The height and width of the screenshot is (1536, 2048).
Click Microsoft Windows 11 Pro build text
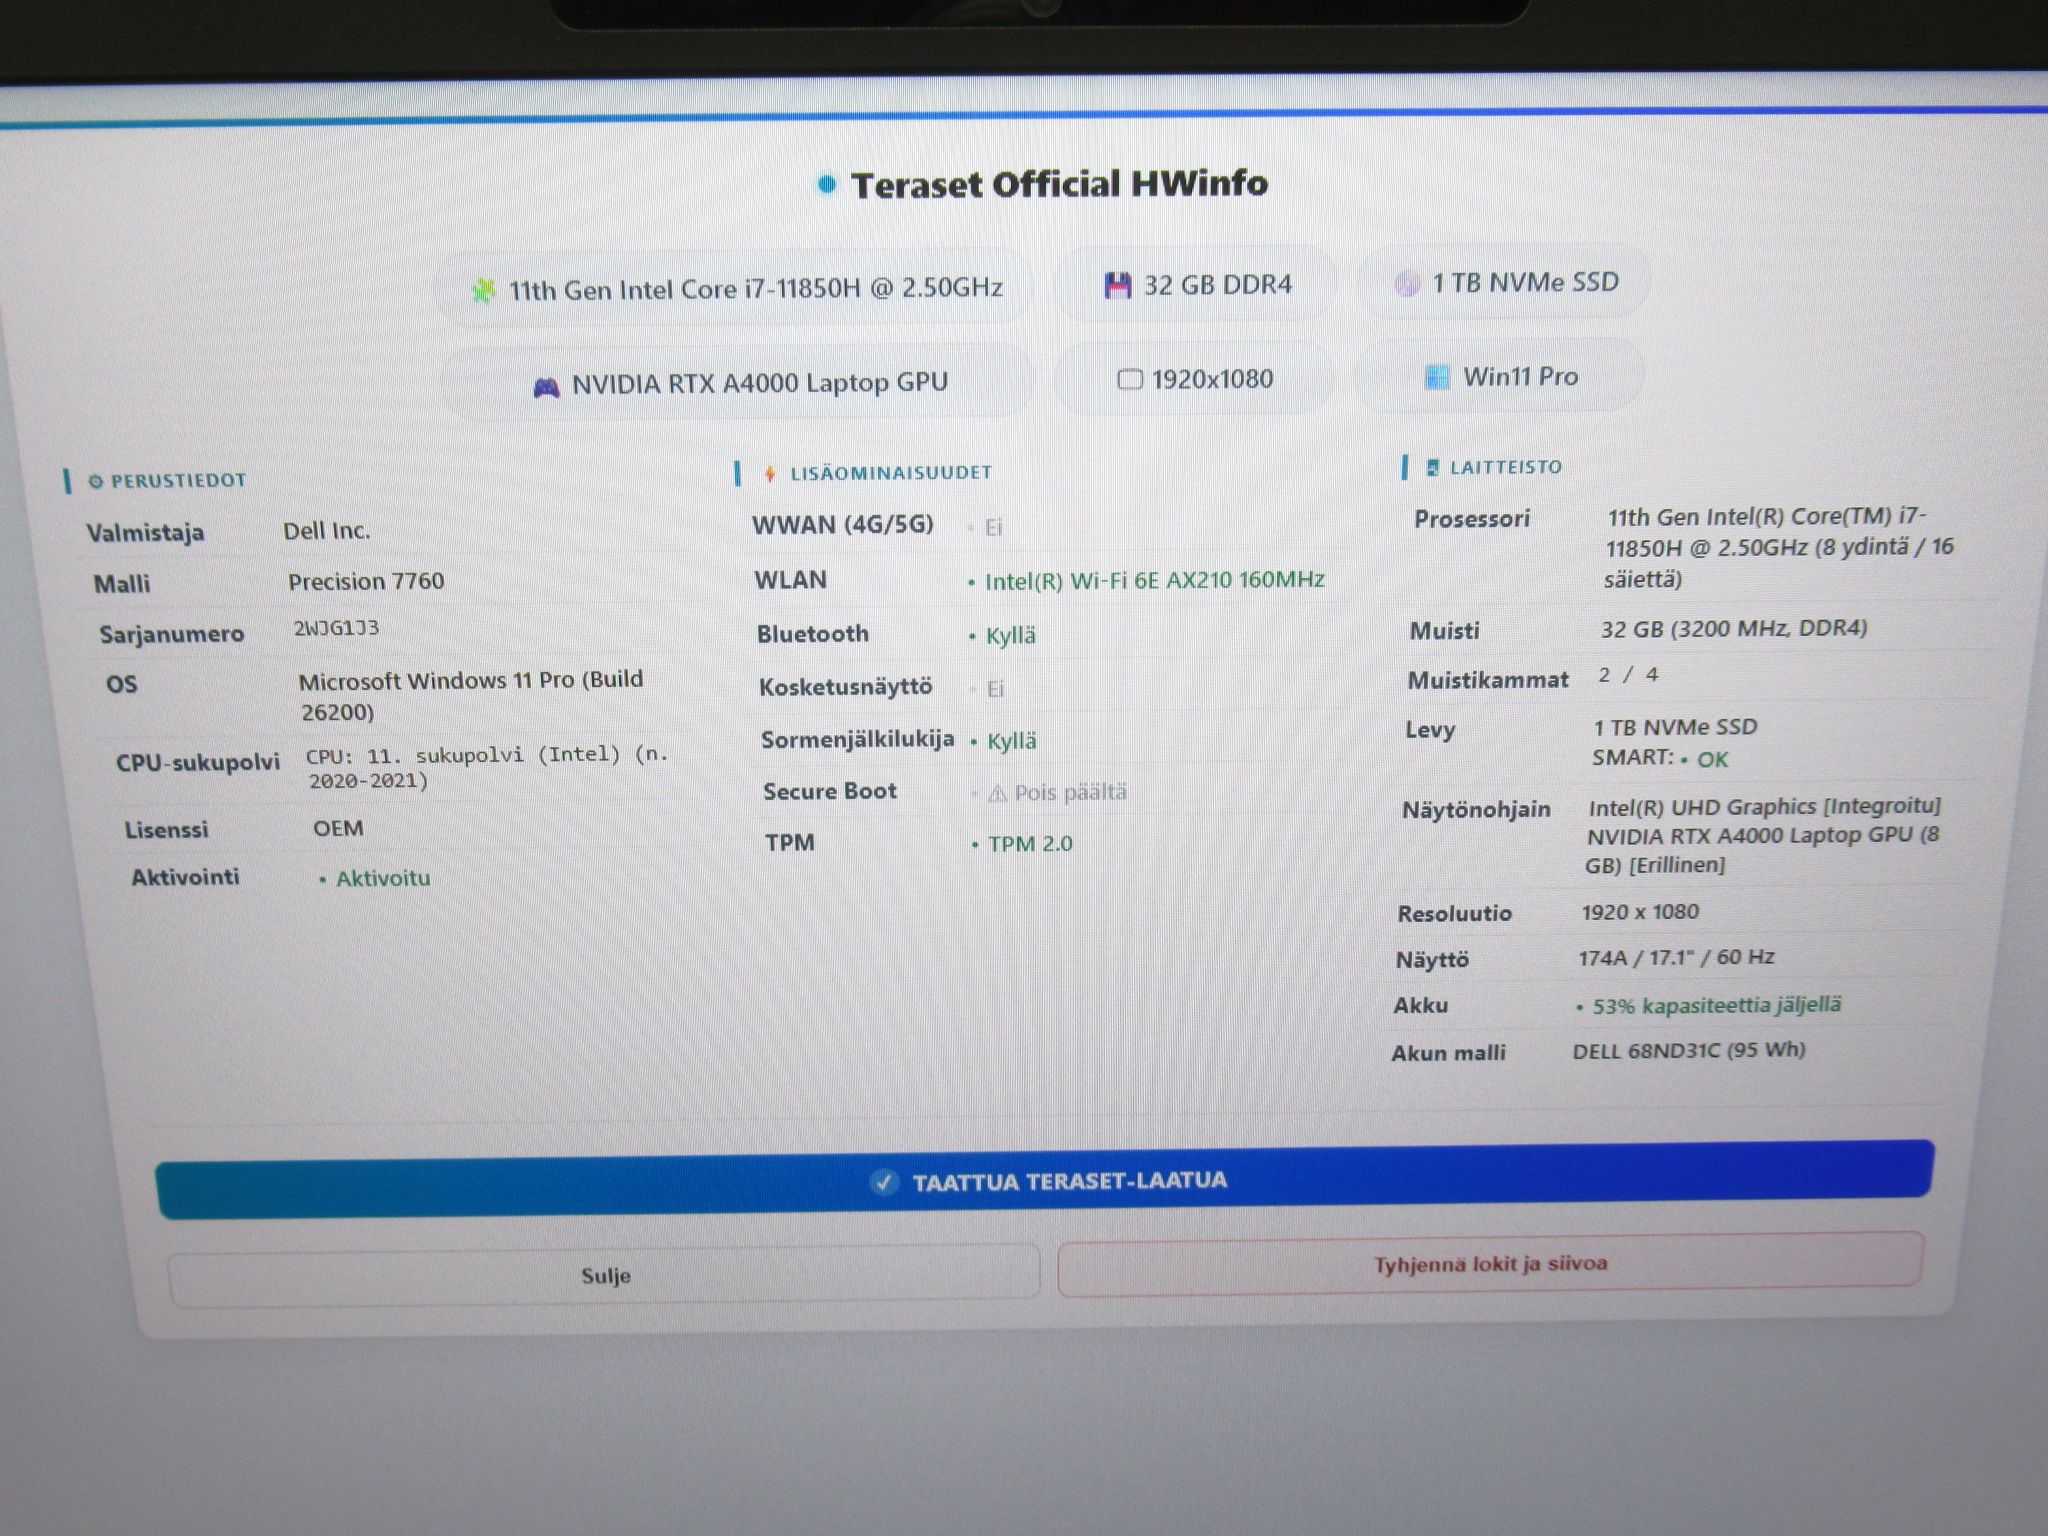point(470,696)
